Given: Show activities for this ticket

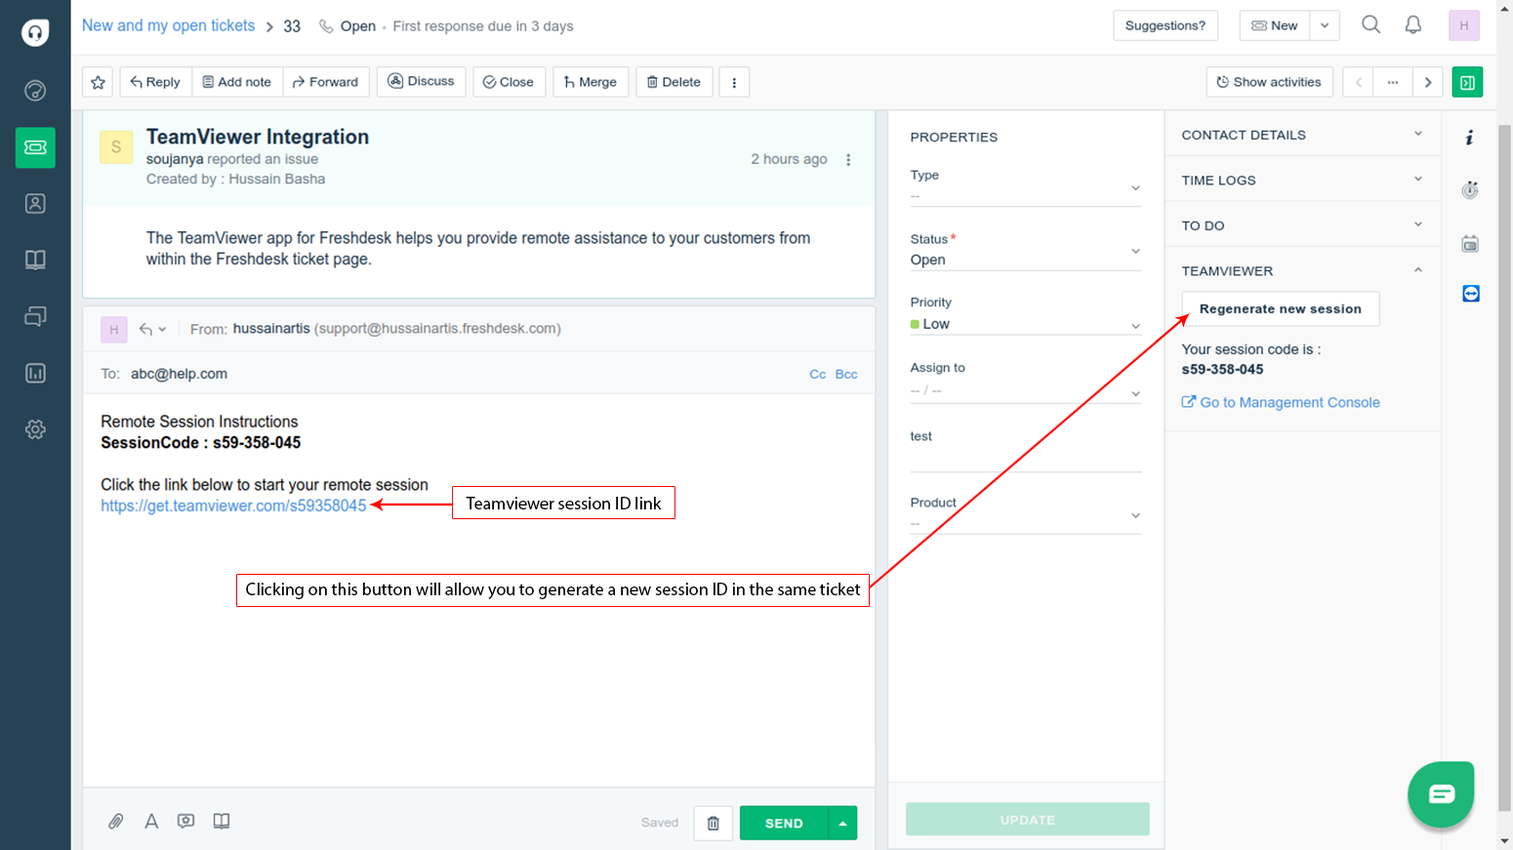Looking at the screenshot, I should pos(1270,82).
